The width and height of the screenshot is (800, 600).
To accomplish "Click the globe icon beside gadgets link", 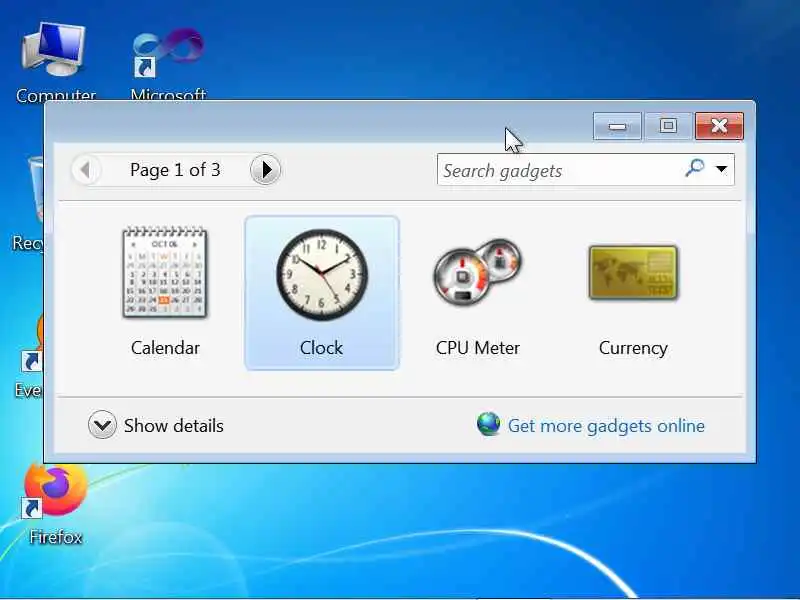I will pos(488,424).
